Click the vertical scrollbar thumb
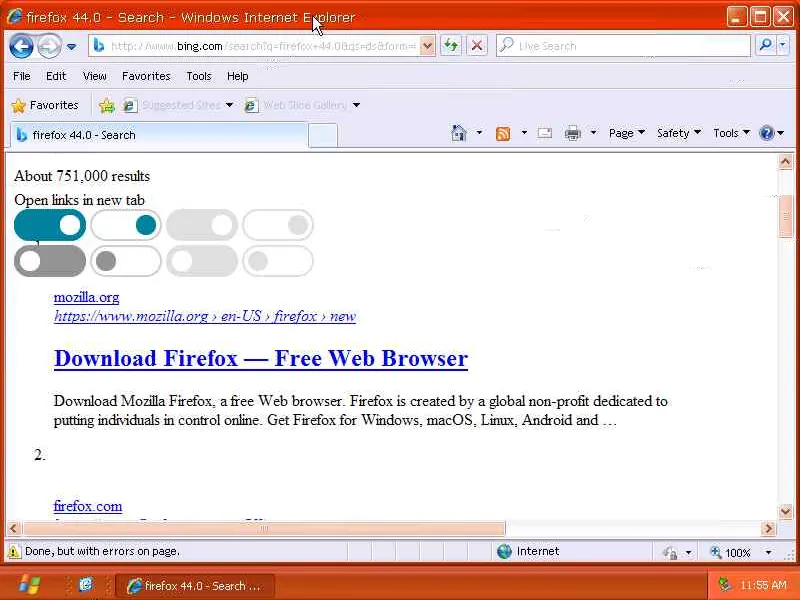This screenshot has height=600, width=800. click(785, 216)
